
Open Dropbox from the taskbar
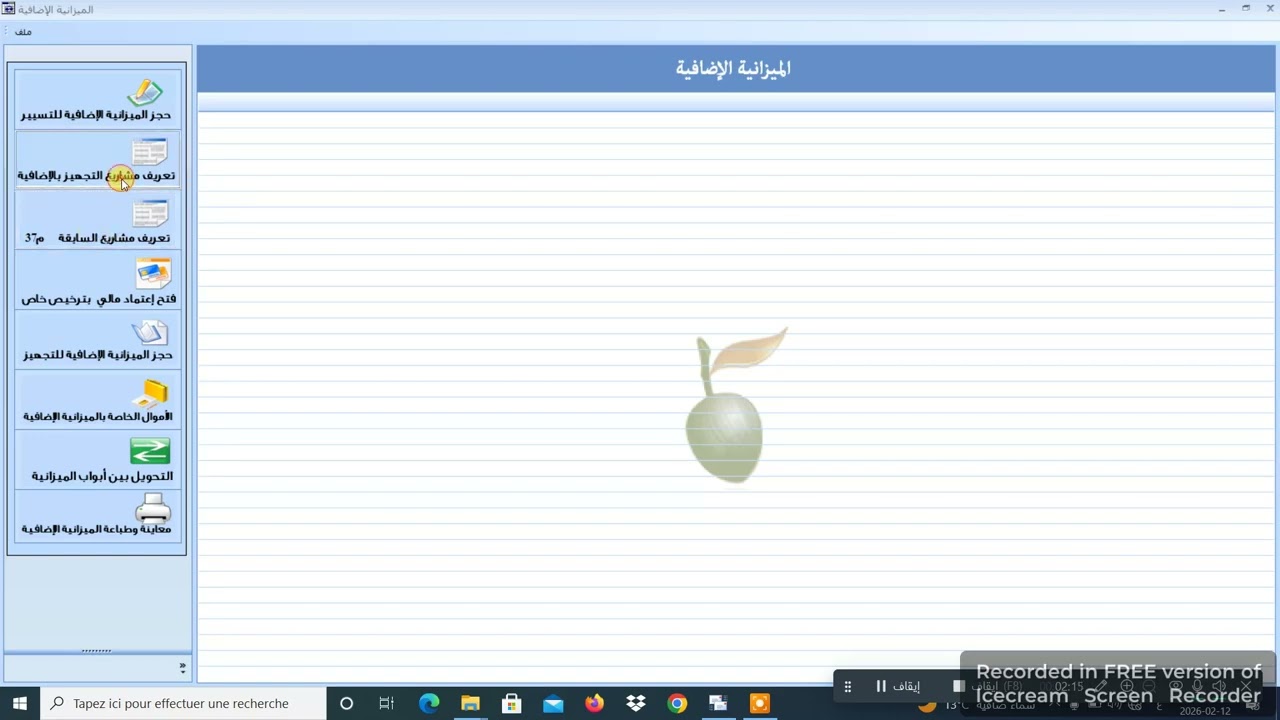point(636,704)
